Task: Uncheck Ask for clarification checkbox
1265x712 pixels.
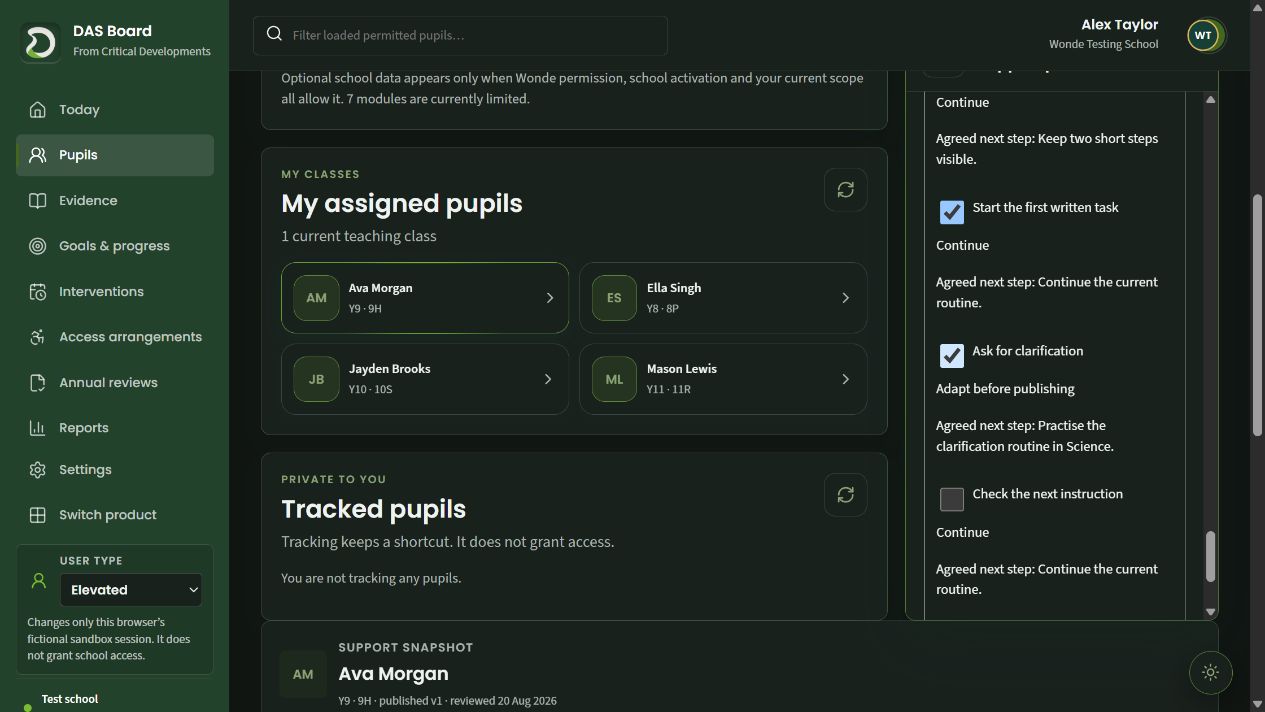Action: pos(952,355)
